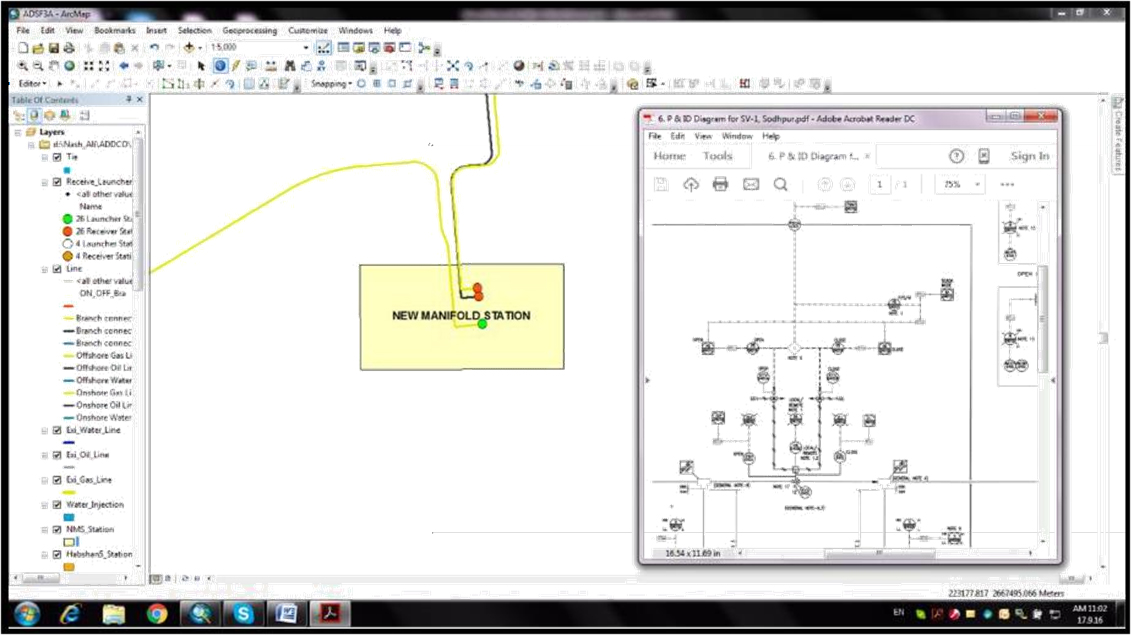Open the Geoprocessing menu

(249, 31)
